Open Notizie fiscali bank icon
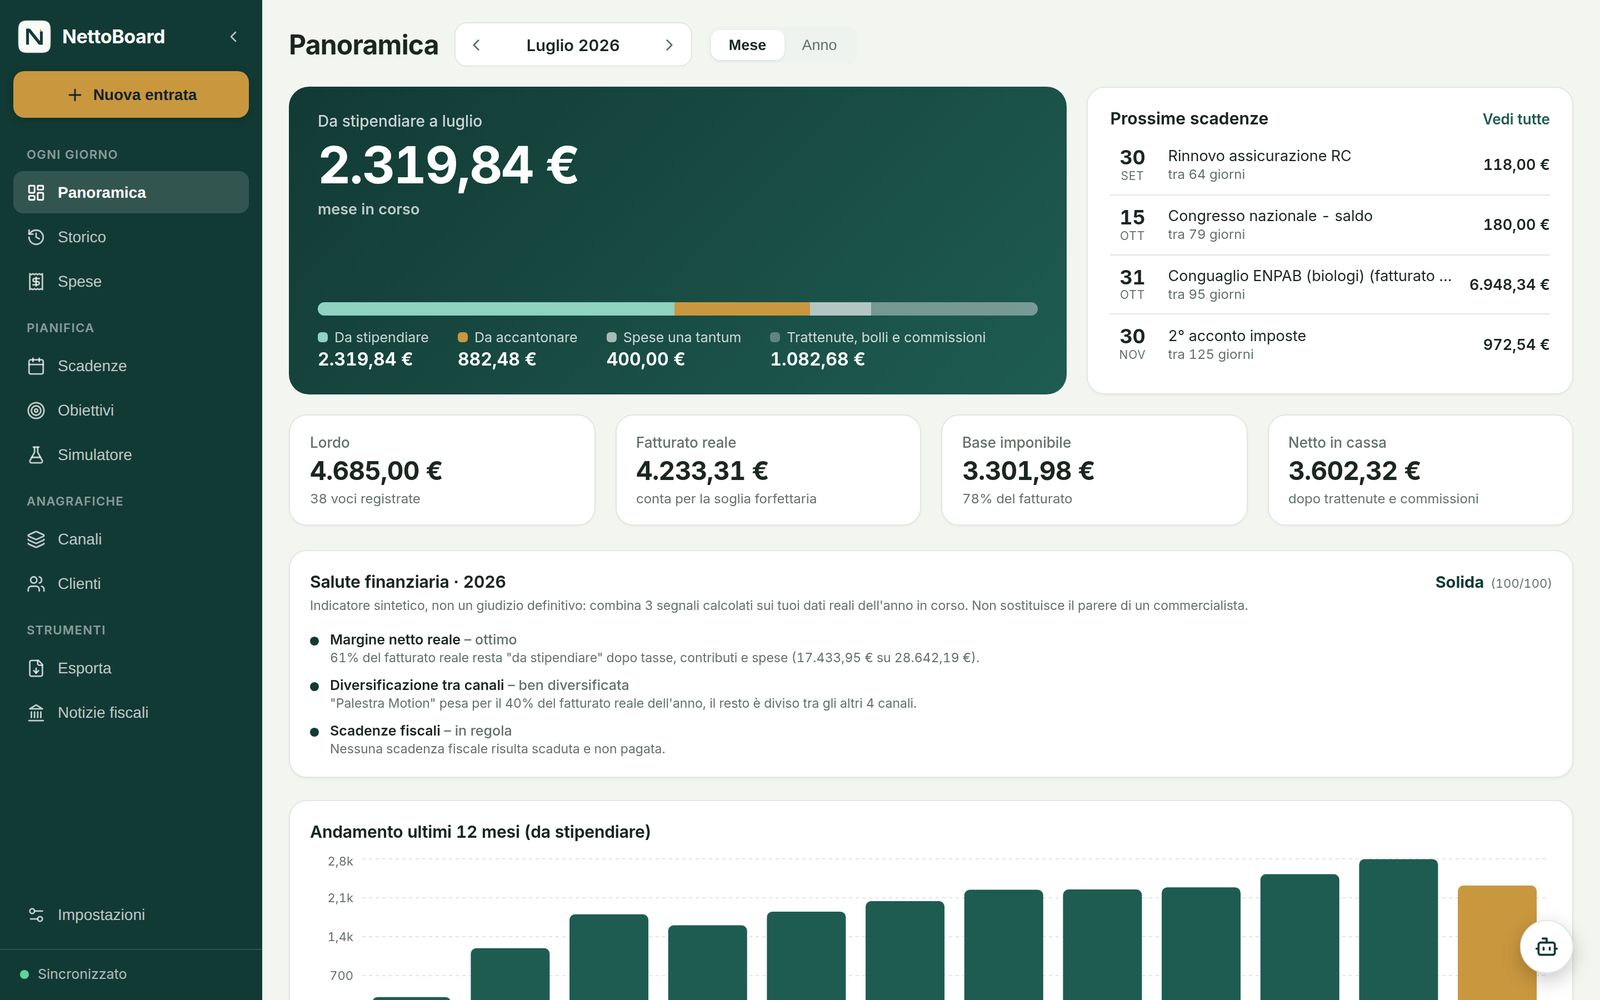The height and width of the screenshot is (1000, 1600). coord(36,713)
